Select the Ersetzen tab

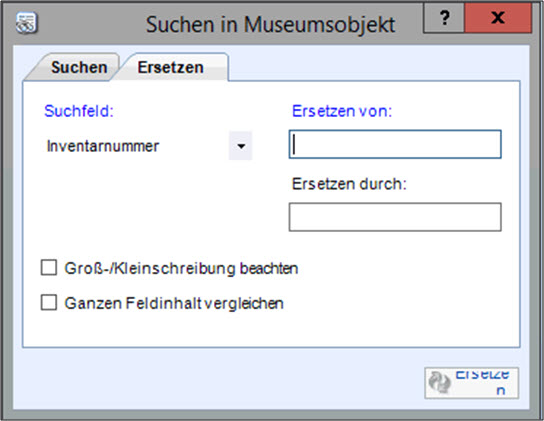171,67
